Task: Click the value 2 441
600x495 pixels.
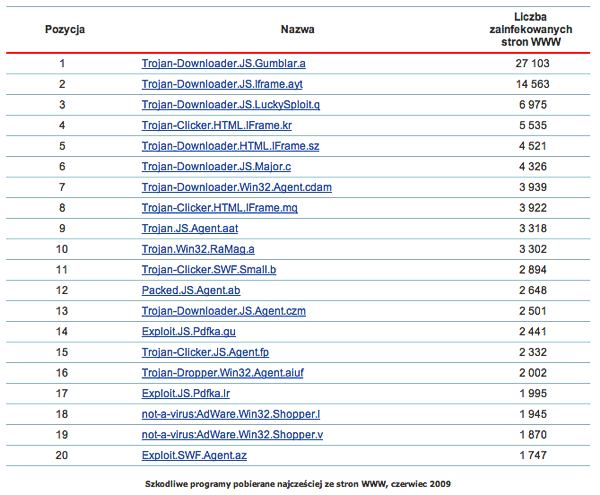Action: coord(532,332)
